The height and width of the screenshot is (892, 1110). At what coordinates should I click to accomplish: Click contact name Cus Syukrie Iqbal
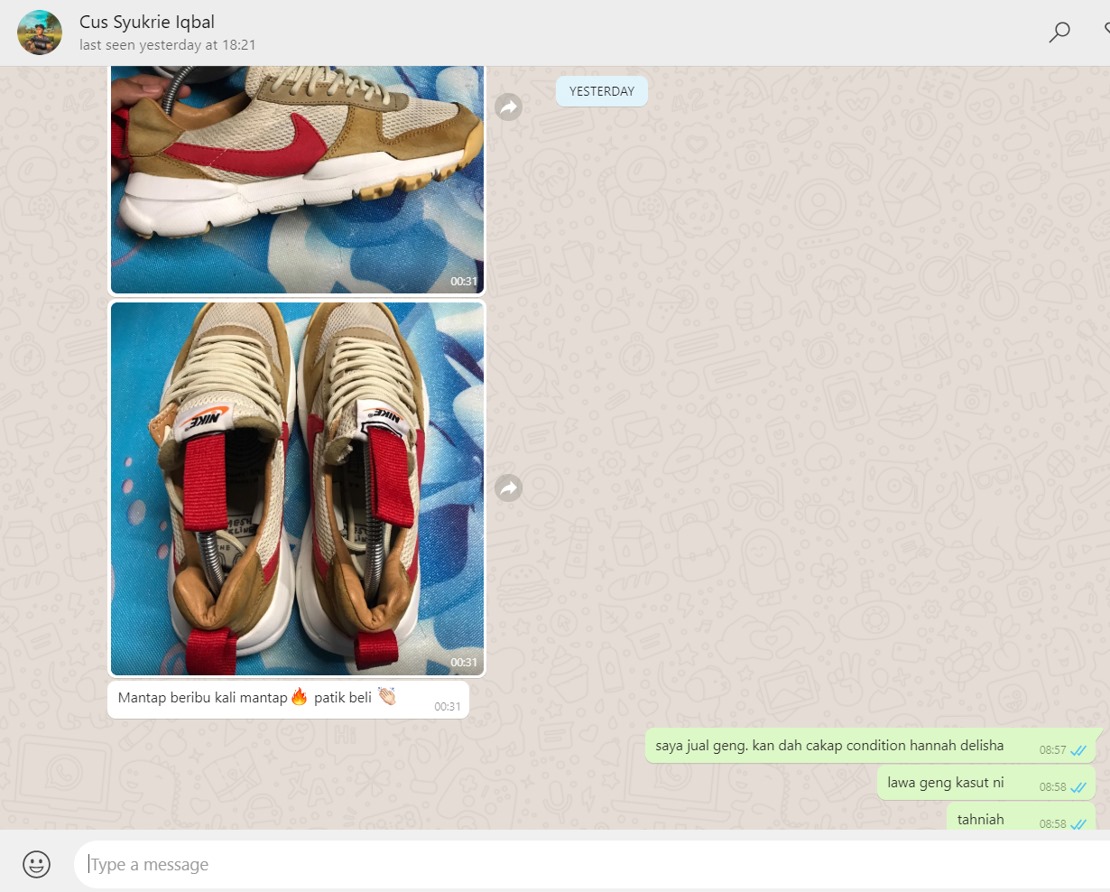[147, 22]
